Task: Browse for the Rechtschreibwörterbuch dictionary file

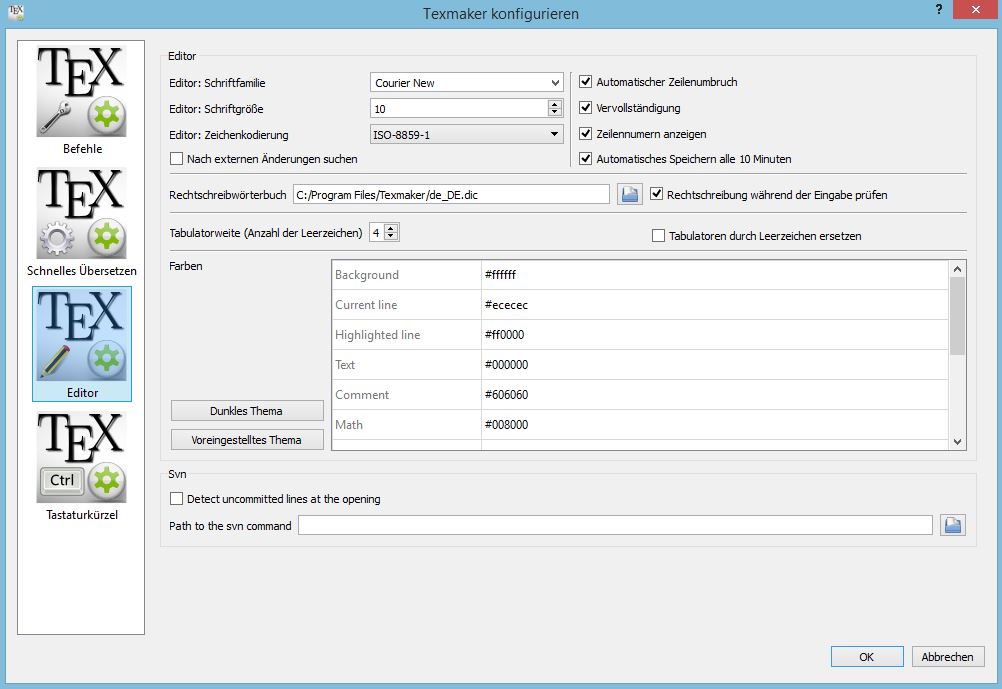Action: click(x=629, y=194)
